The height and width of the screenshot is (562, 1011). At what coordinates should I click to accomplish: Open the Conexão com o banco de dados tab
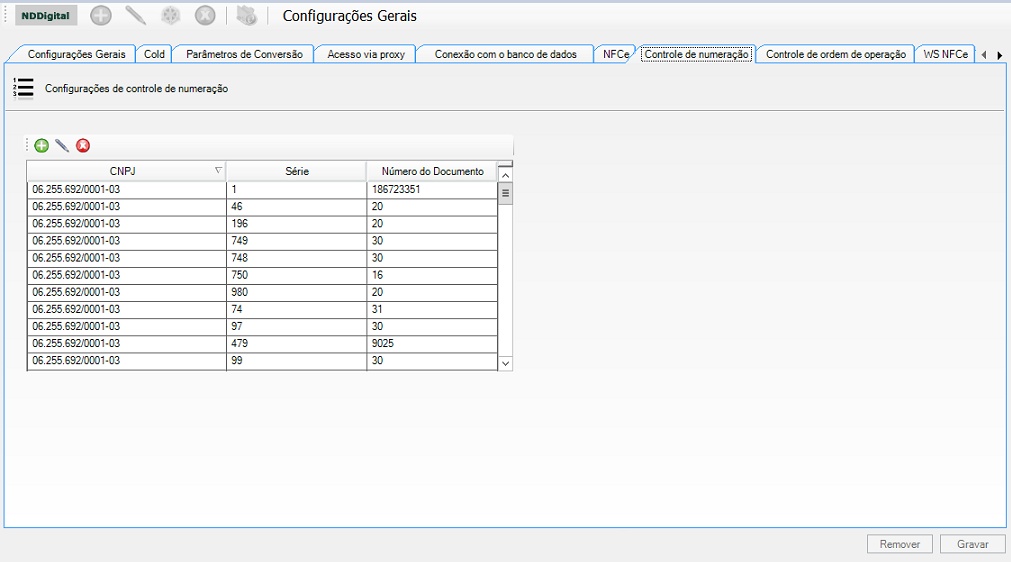[x=505, y=54]
